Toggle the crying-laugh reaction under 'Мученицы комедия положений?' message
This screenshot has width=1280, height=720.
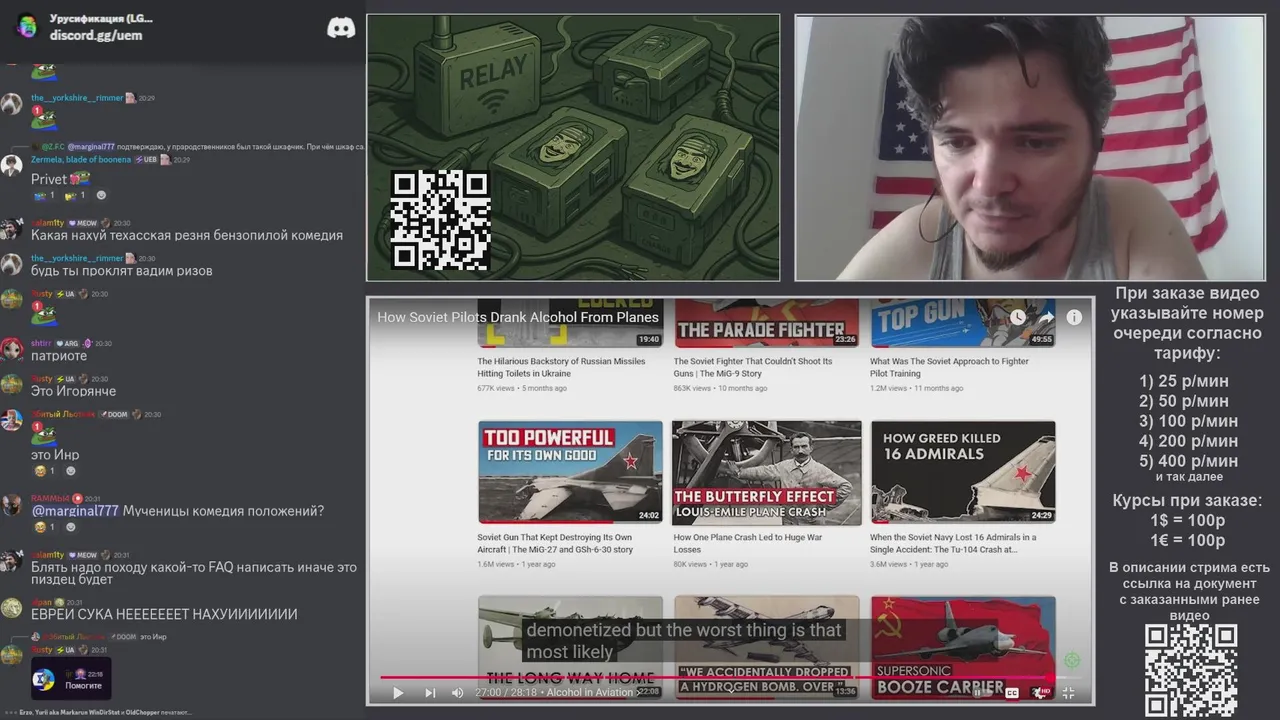pos(45,527)
